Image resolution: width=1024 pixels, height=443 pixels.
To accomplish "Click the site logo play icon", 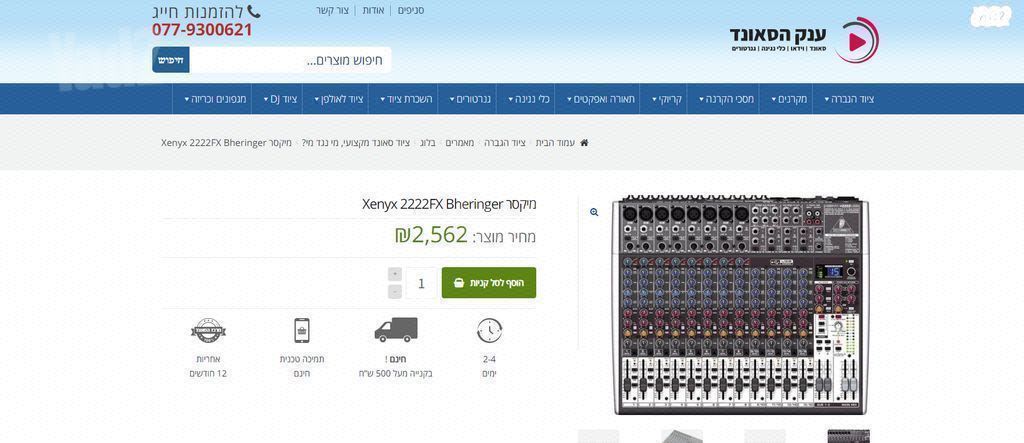I will point(856,41).
